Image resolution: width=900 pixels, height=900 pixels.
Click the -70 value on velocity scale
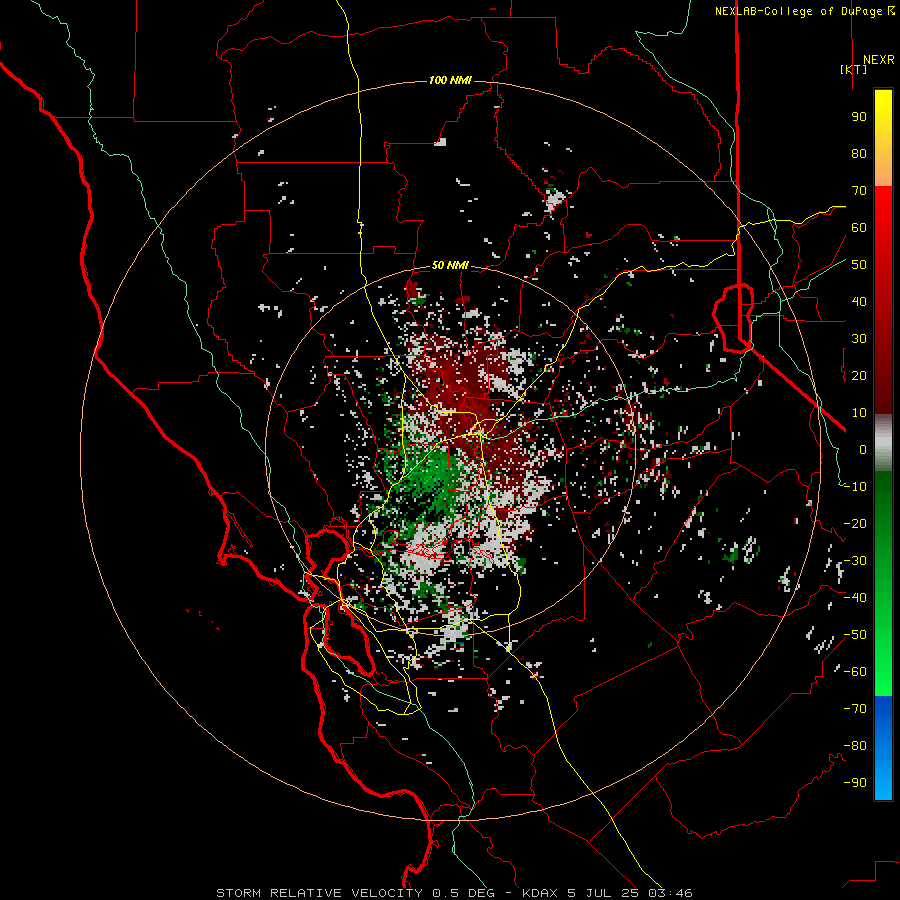(855, 709)
